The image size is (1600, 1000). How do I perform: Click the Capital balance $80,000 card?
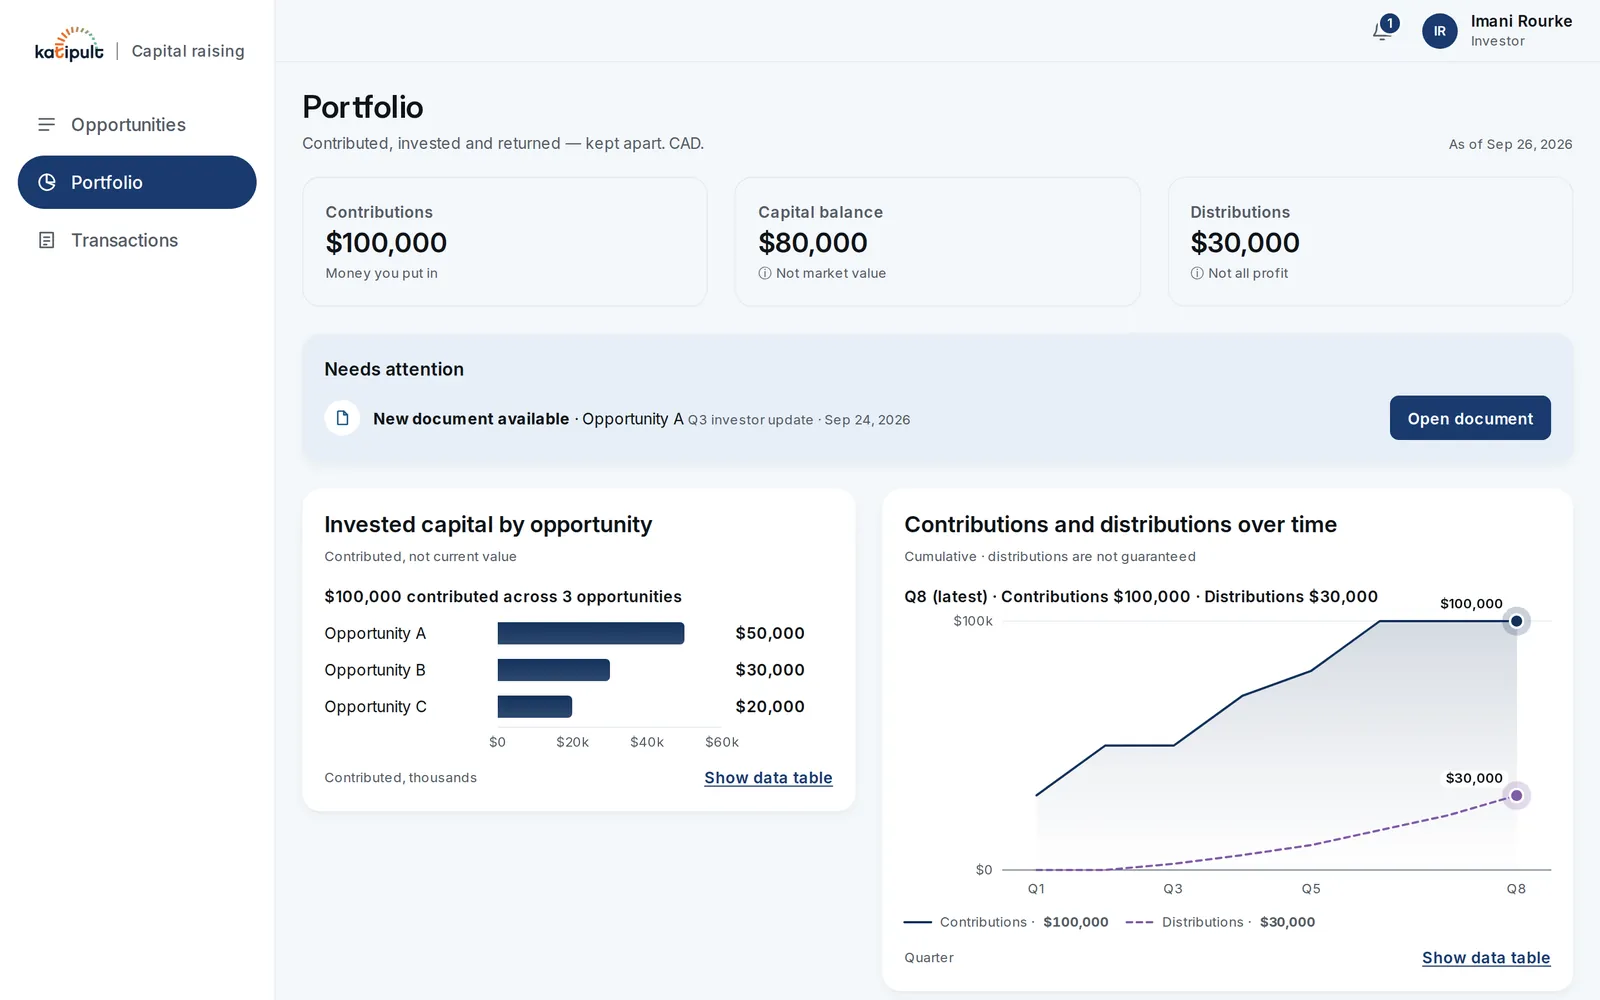click(x=937, y=242)
